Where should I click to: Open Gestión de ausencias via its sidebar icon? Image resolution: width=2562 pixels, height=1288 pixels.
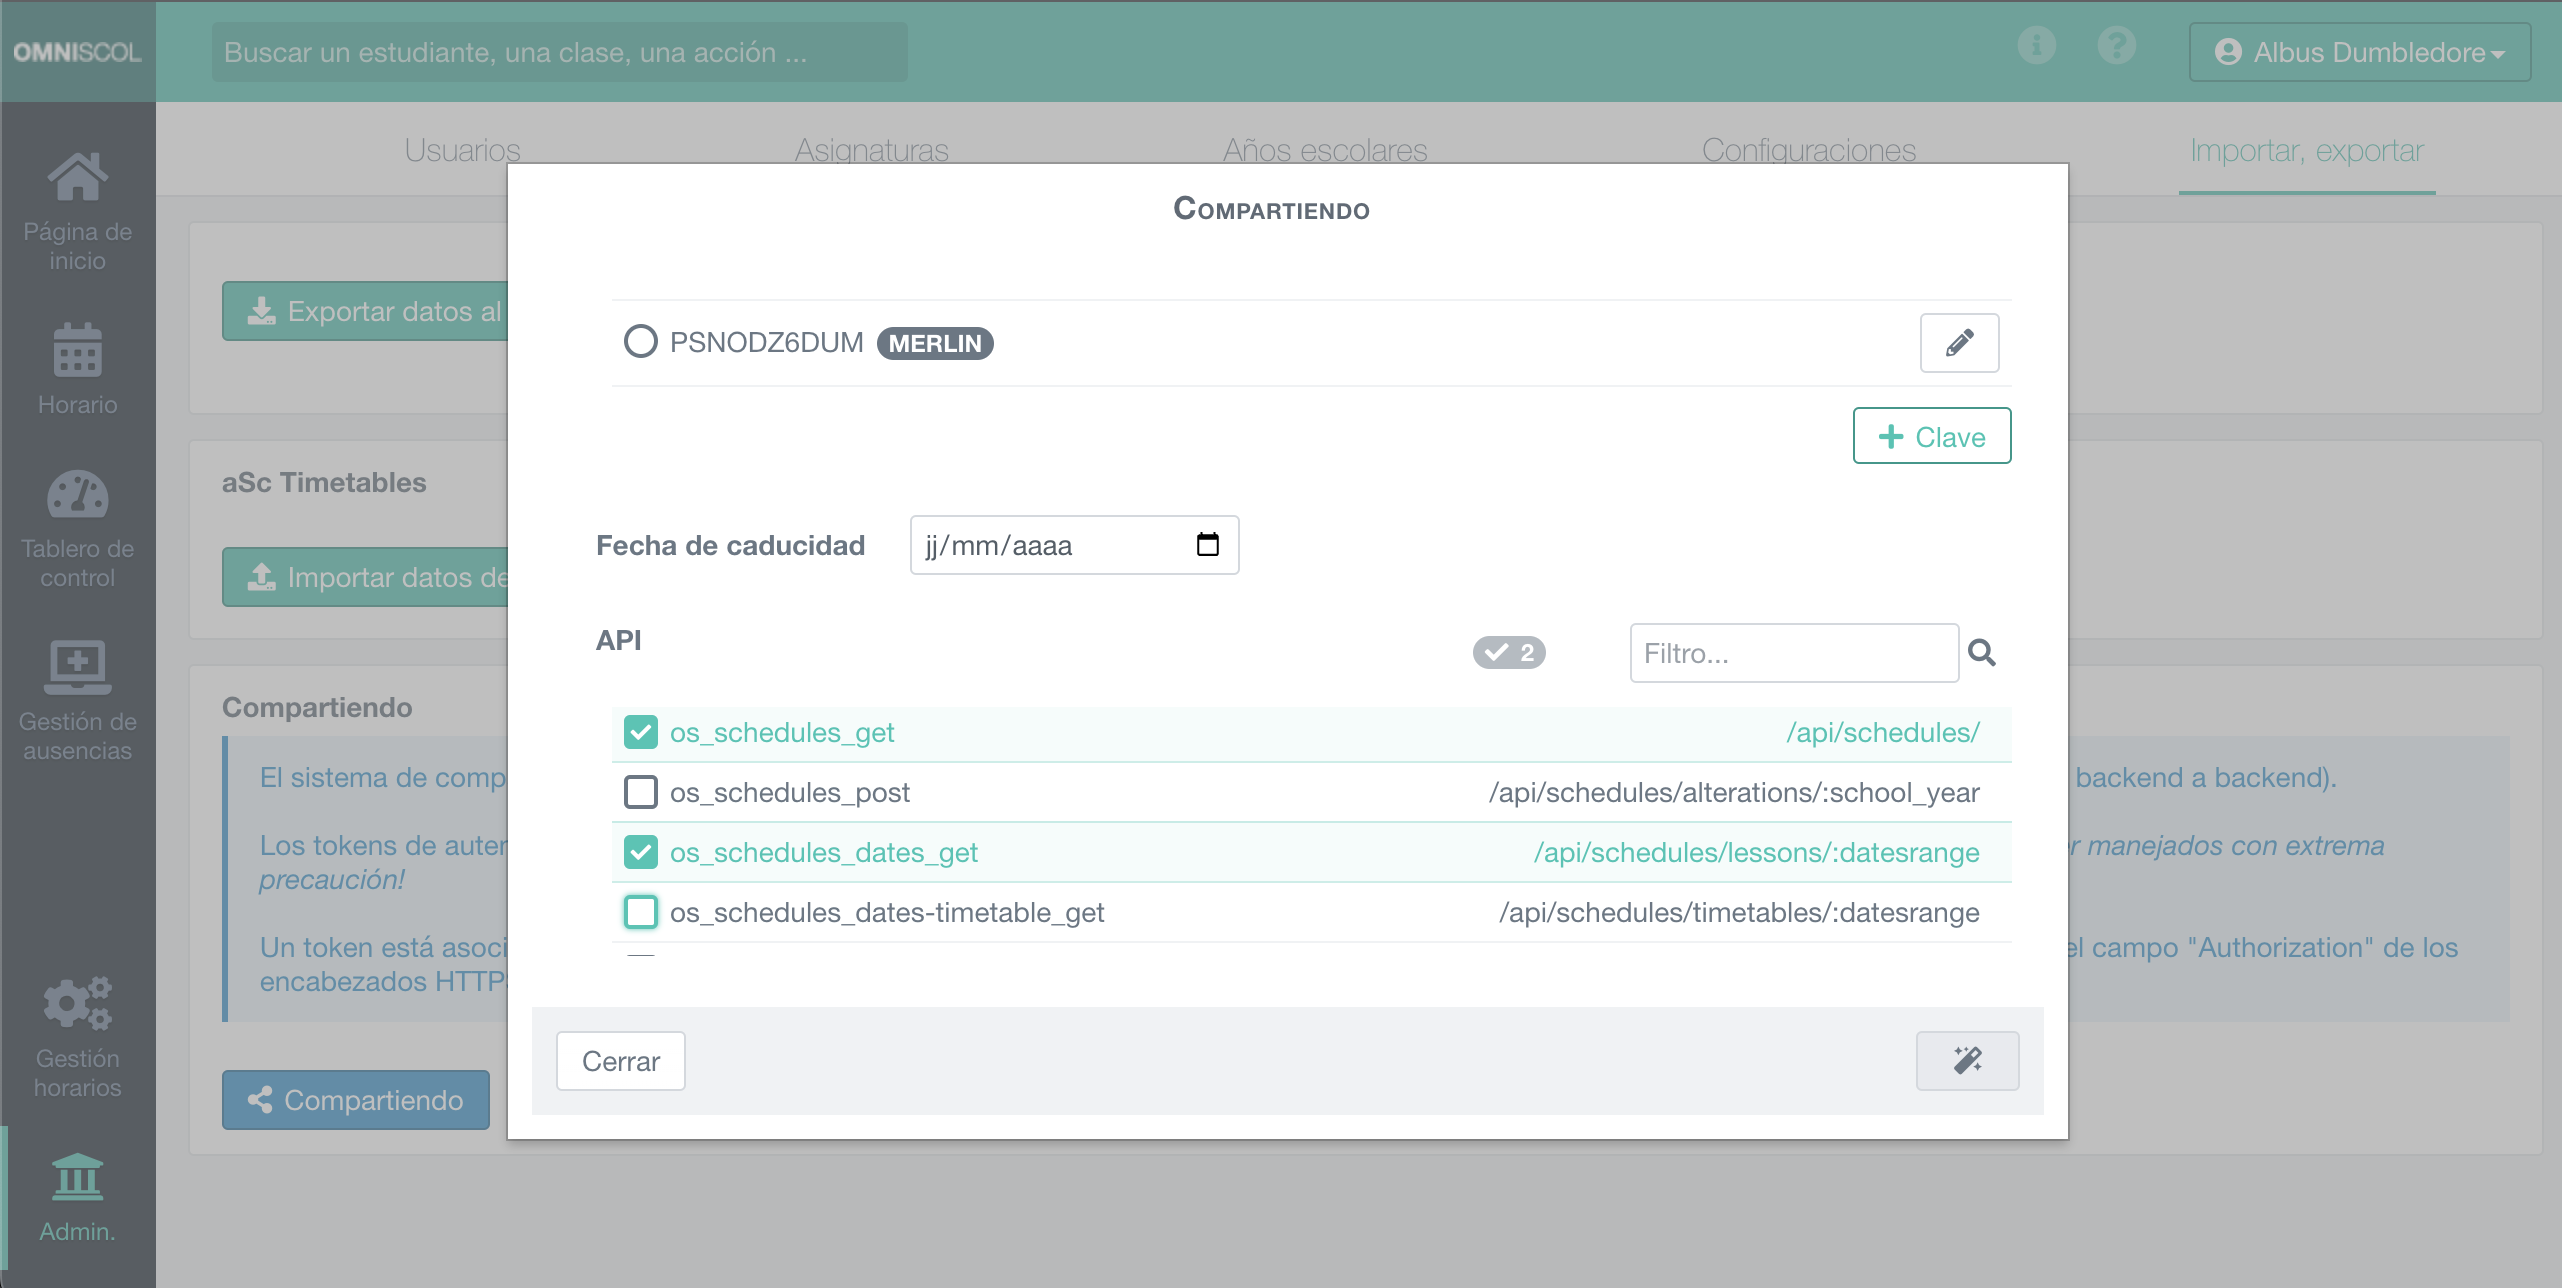pyautogui.click(x=77, y=666)
